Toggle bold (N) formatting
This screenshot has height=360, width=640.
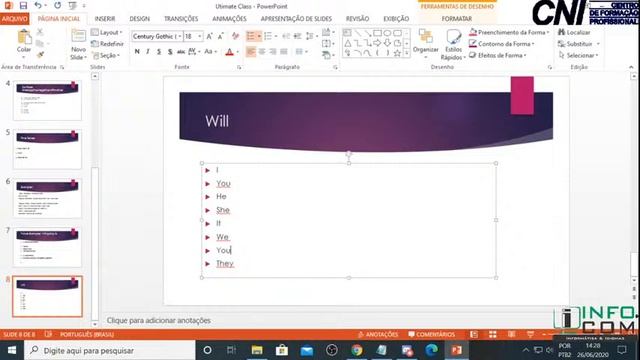point(137,52)
